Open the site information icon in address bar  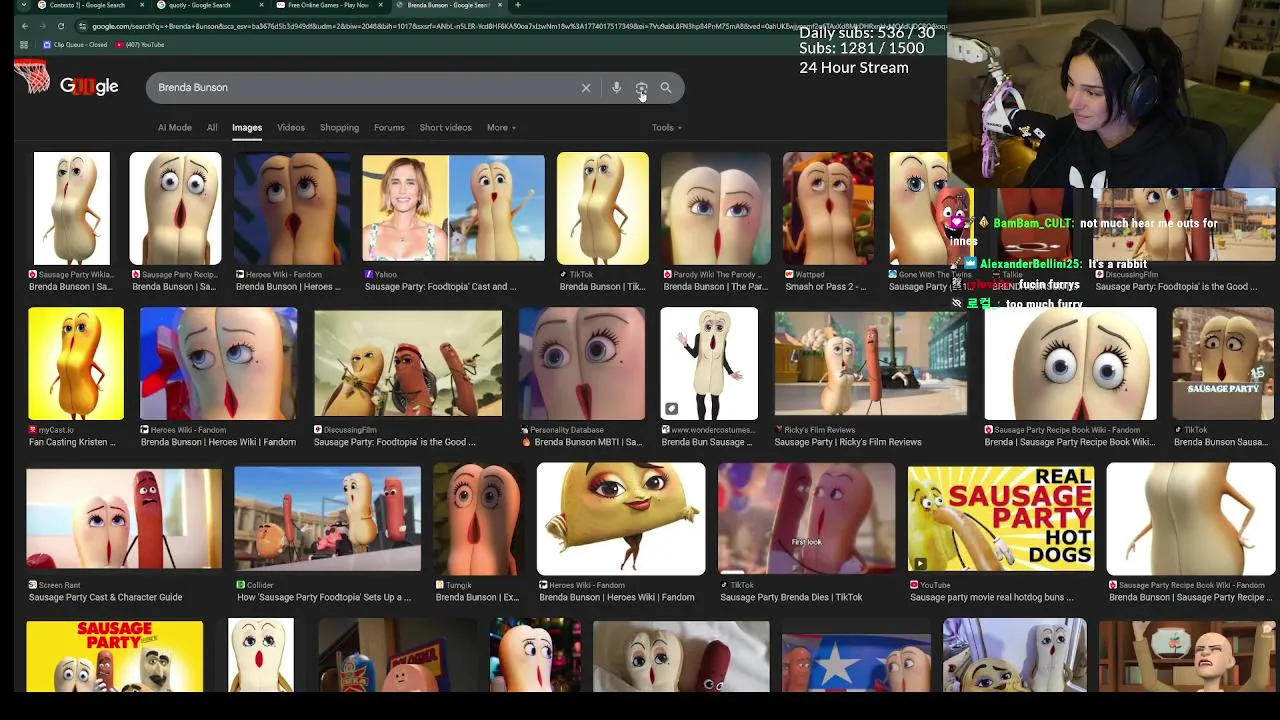point(82,26)
